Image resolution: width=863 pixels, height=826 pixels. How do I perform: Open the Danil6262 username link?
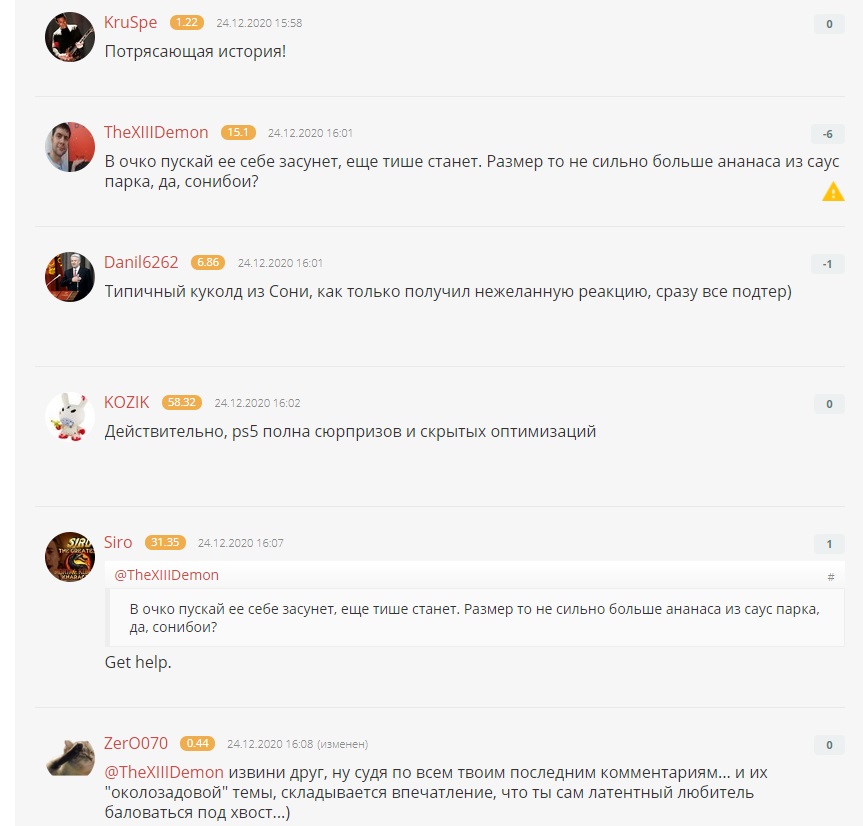tap(141, 262)
